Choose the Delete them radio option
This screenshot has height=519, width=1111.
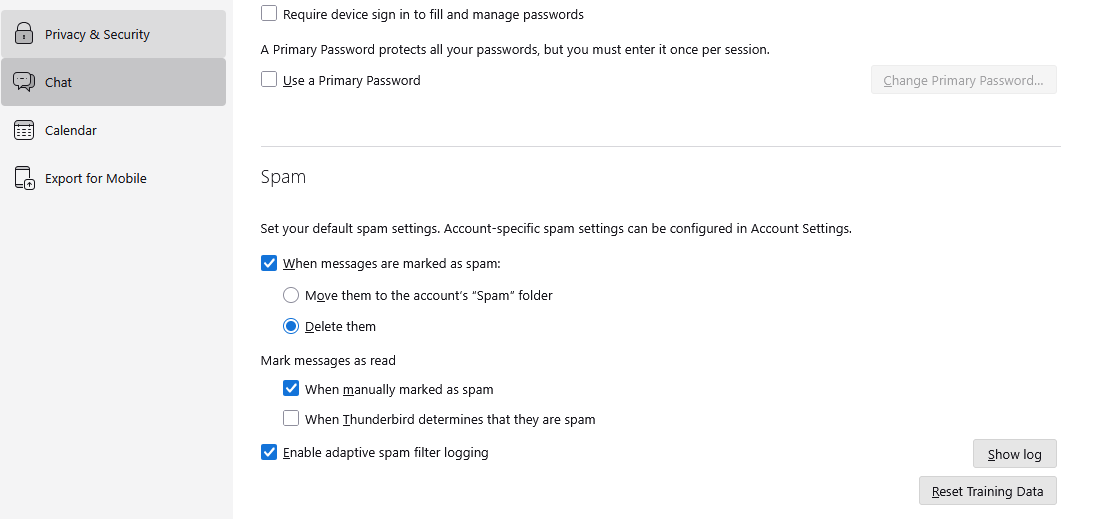(x=291, y=326)
